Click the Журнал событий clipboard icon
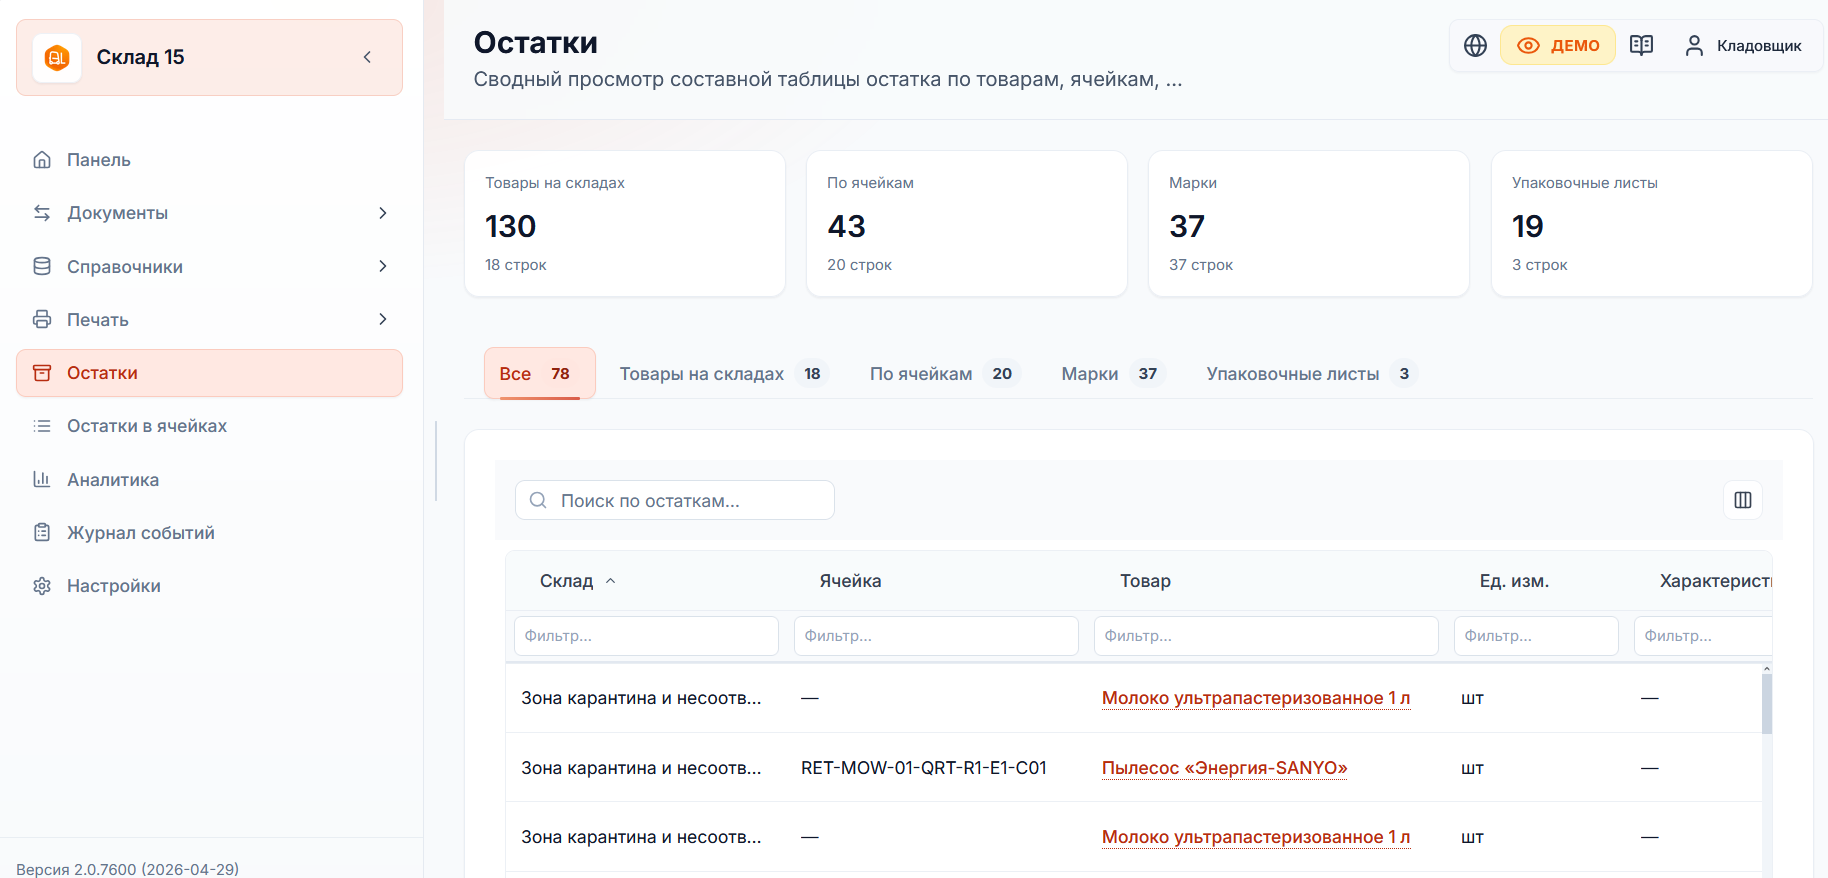The image size is (1828, 878). point(42,532)
